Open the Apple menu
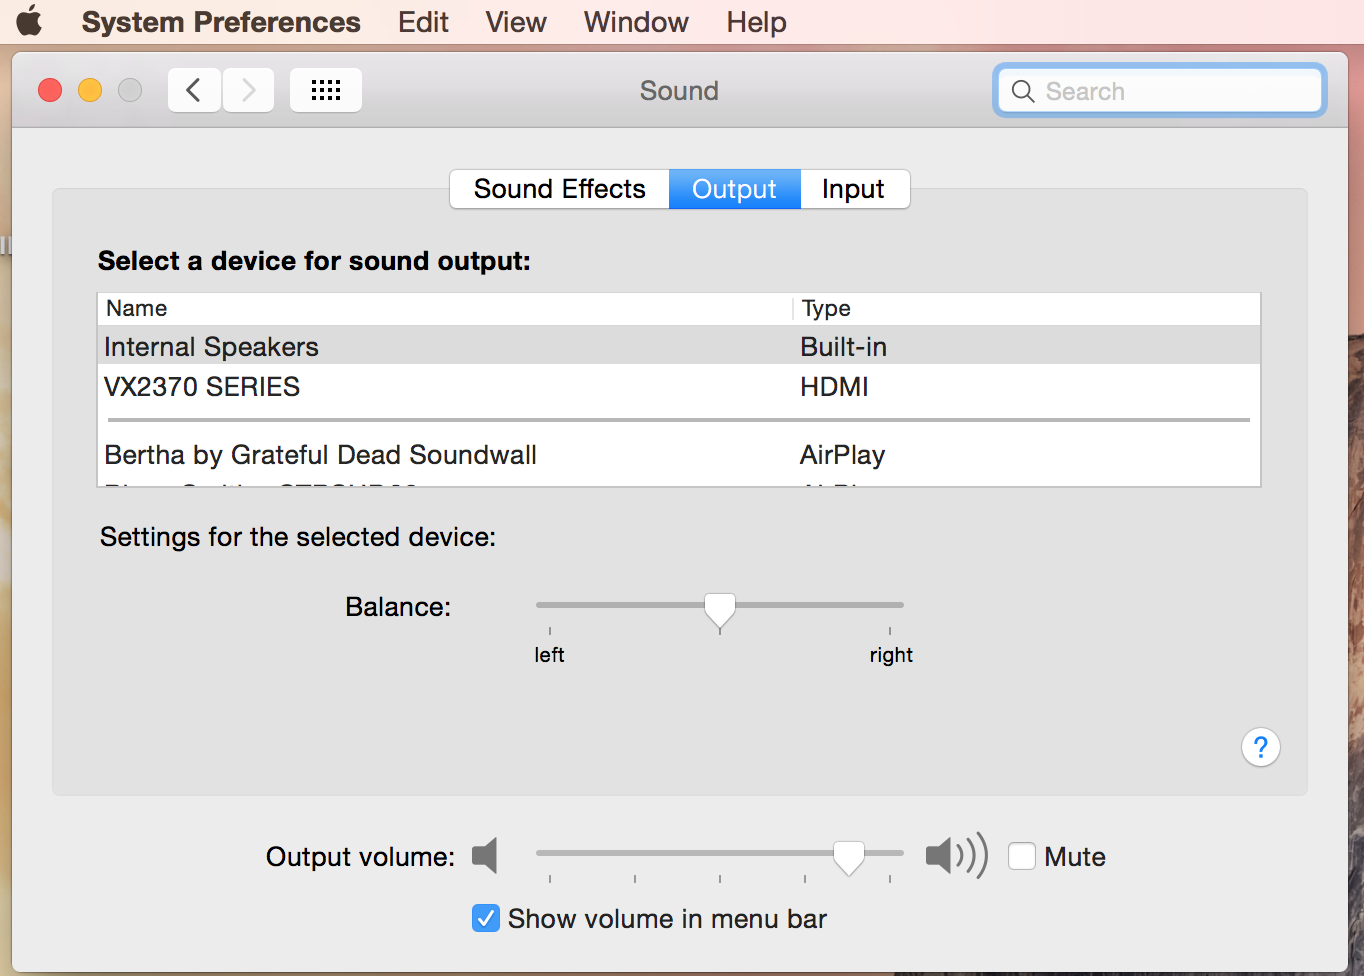This screenshot has height=976, width=1364. pos(29,21)
